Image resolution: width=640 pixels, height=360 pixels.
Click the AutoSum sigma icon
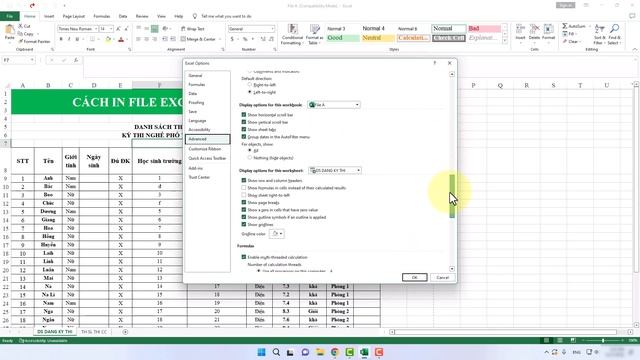click(x=565, y=26)
